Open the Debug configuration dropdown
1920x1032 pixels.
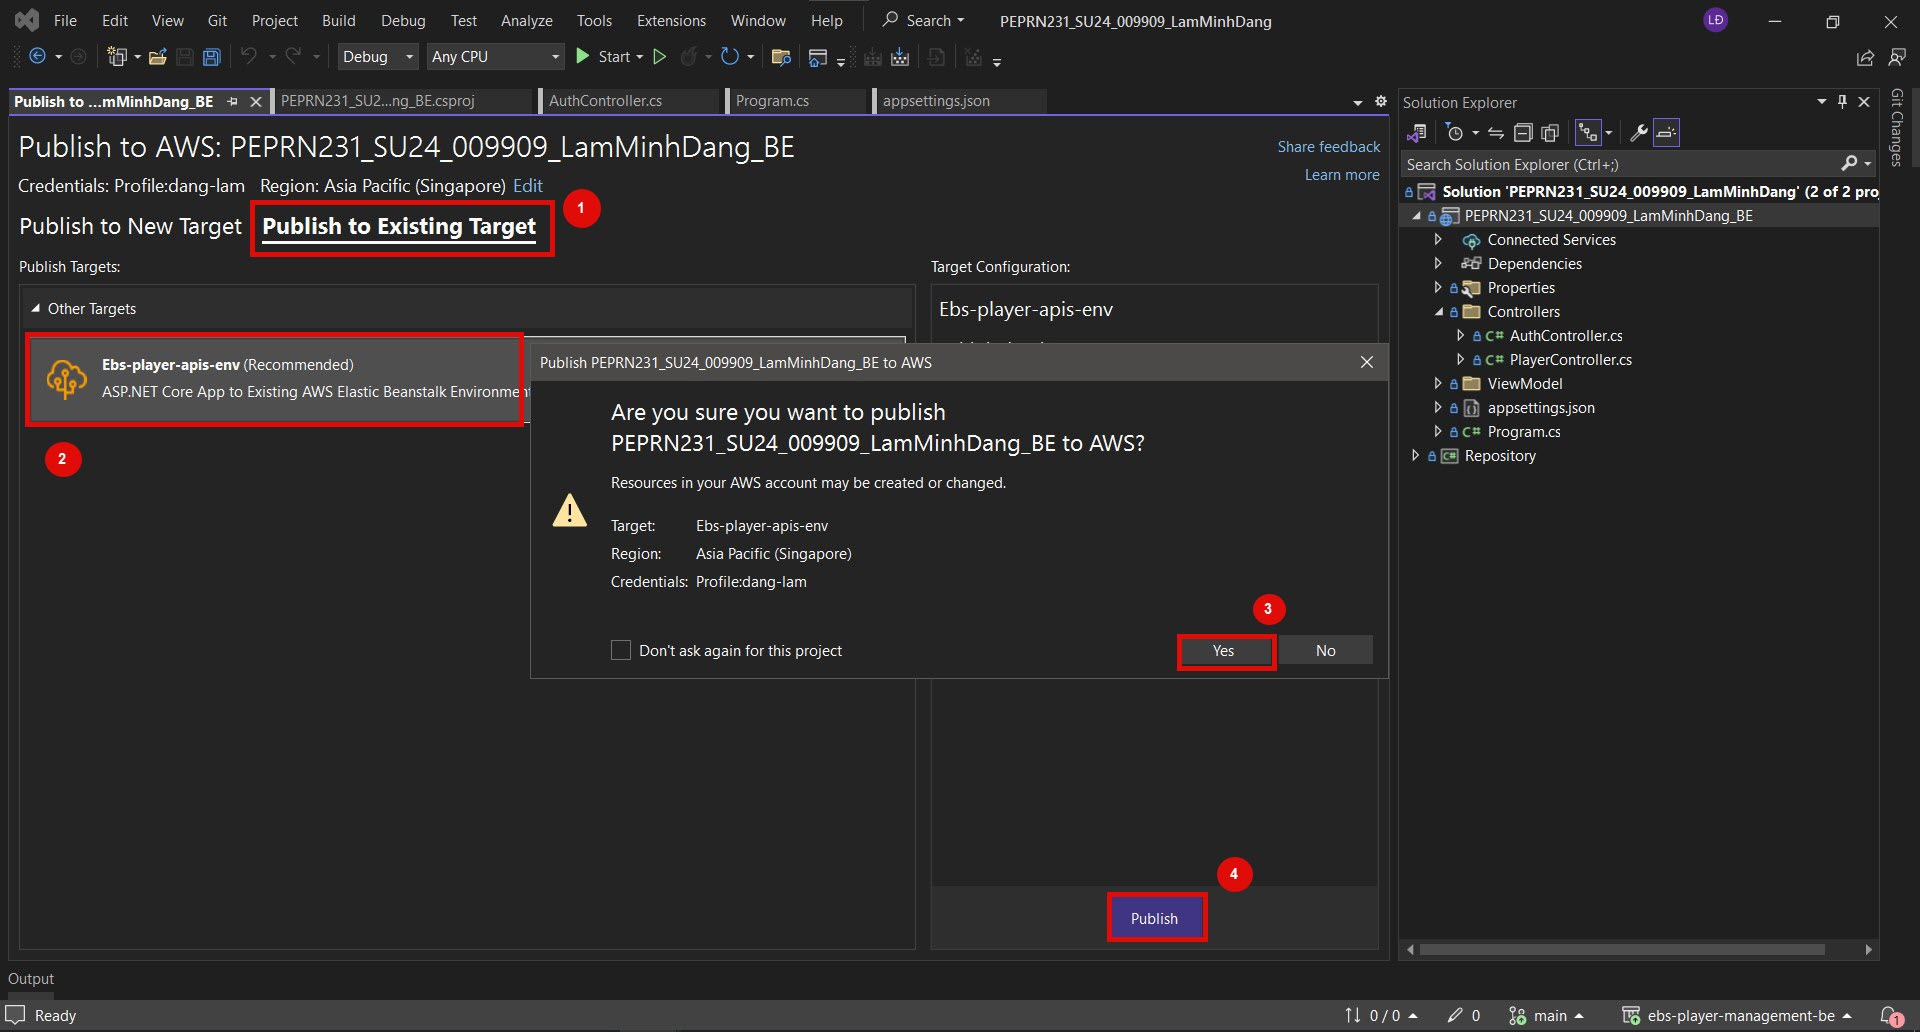point(378,57)
